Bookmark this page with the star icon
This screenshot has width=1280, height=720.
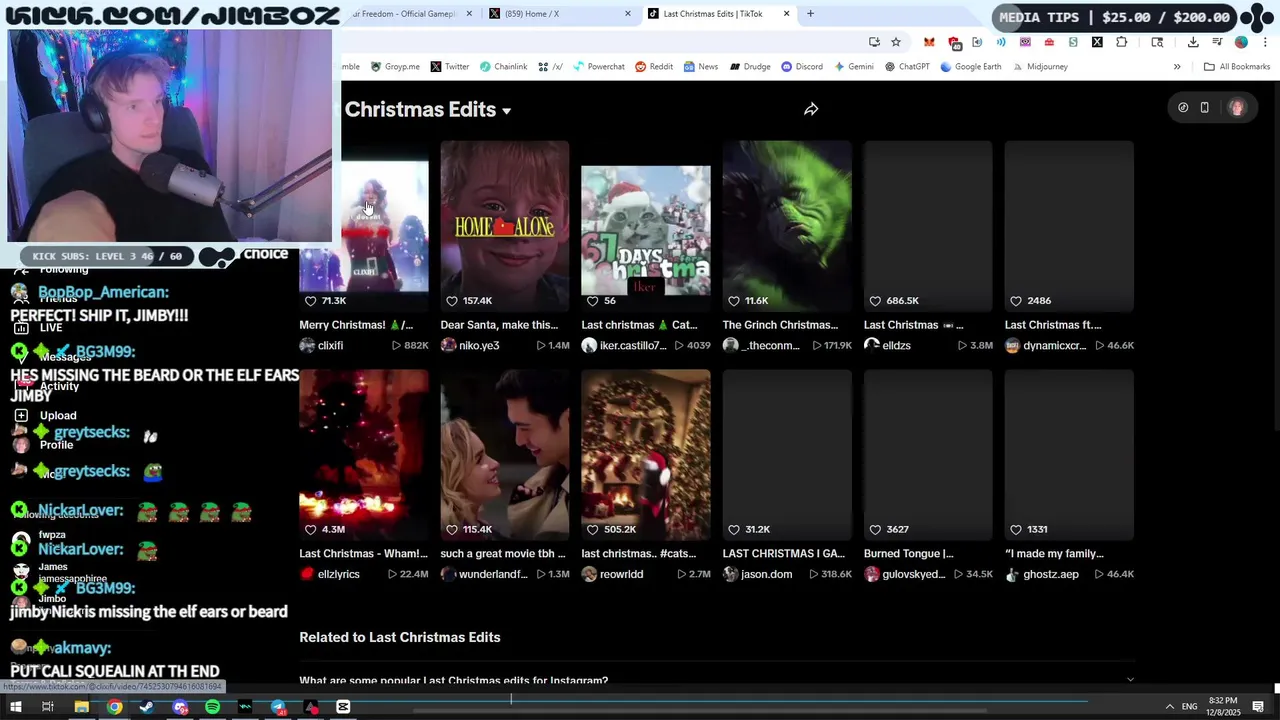tap(896, 42)
